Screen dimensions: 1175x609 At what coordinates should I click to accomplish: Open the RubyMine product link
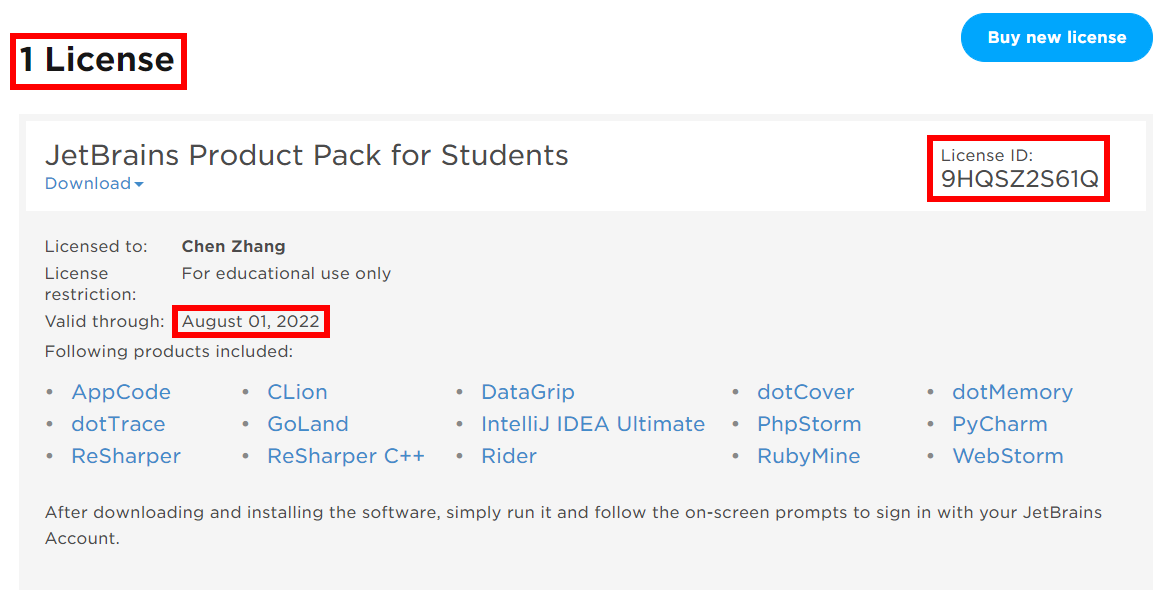tap(809, 456)
